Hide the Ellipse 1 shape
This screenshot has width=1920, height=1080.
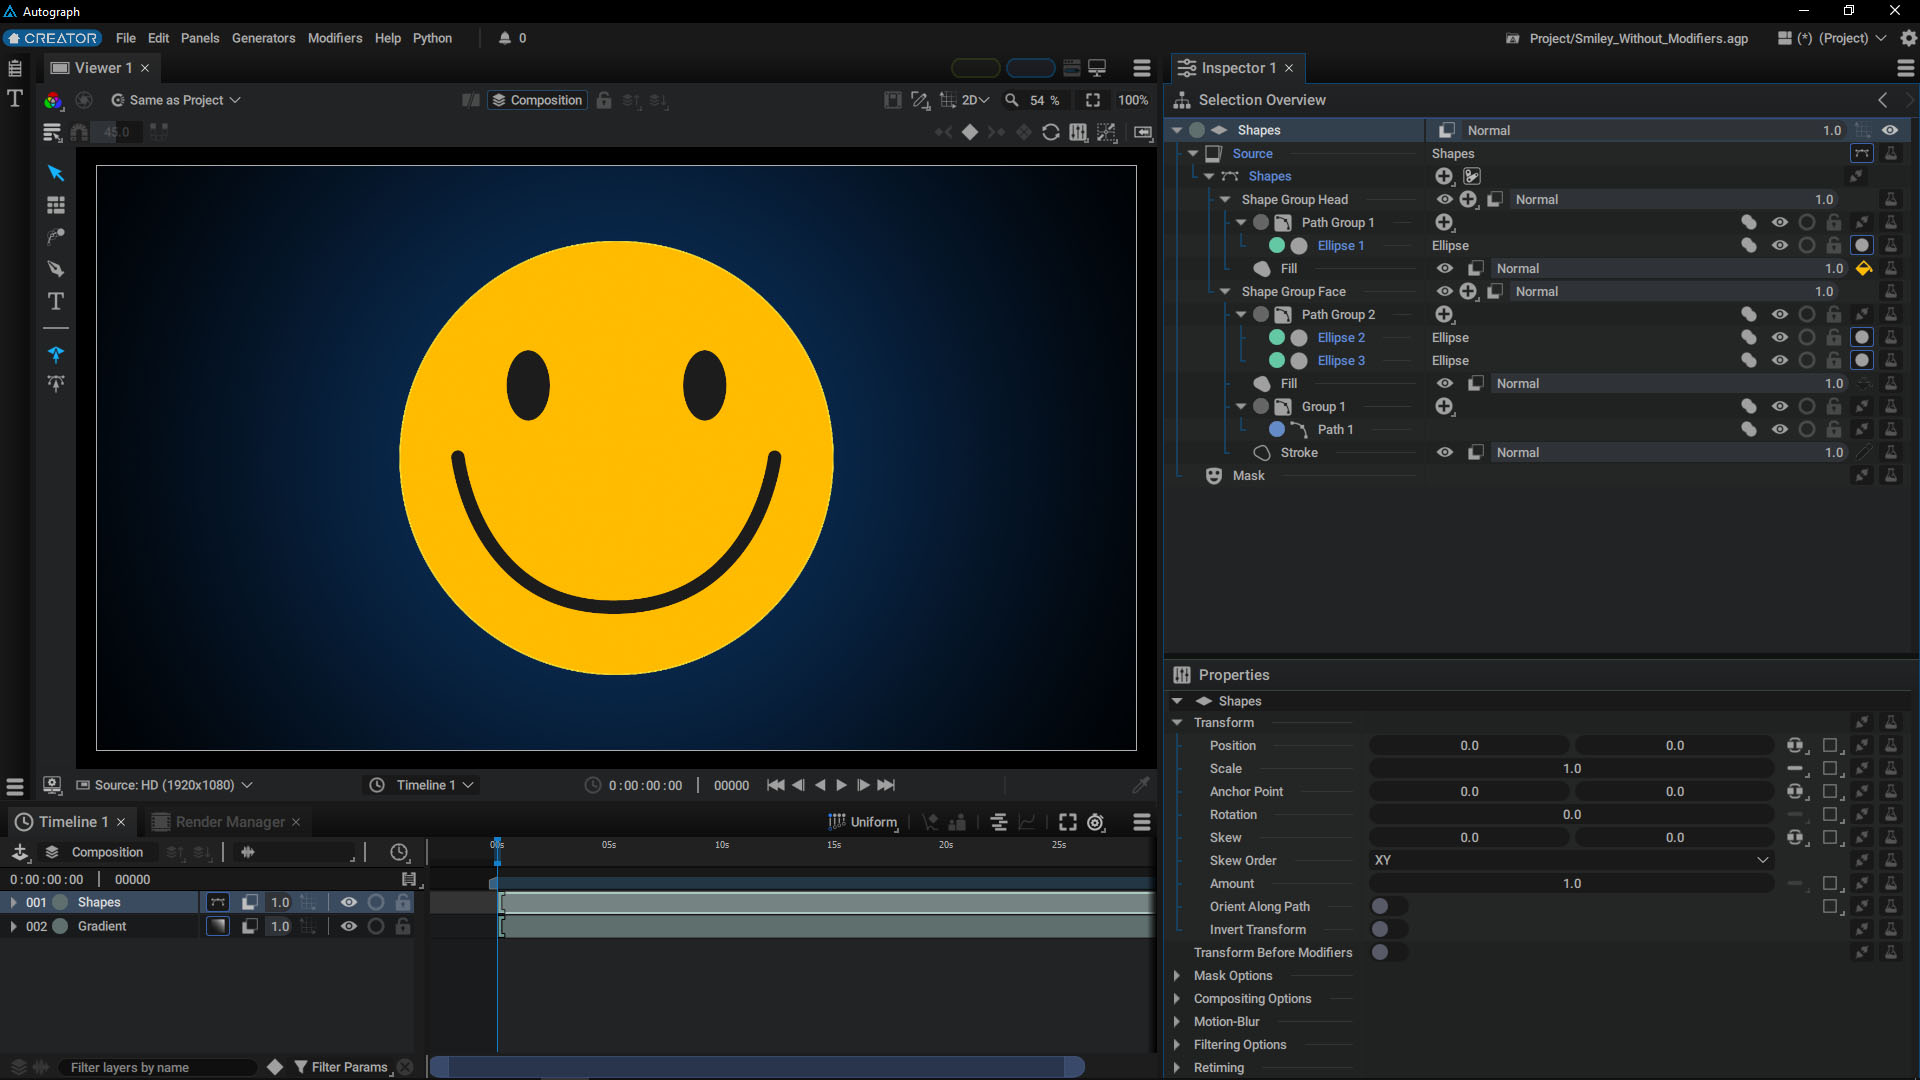click(1780, 245)
